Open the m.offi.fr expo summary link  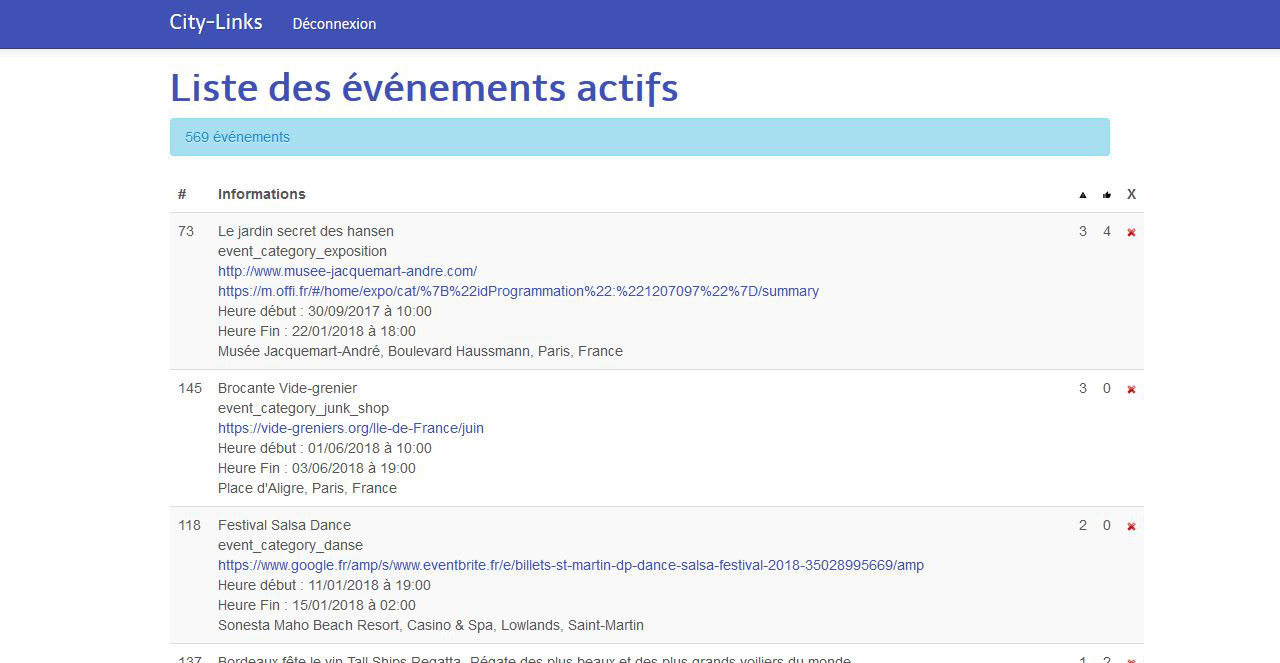click(x=518, y=291)
